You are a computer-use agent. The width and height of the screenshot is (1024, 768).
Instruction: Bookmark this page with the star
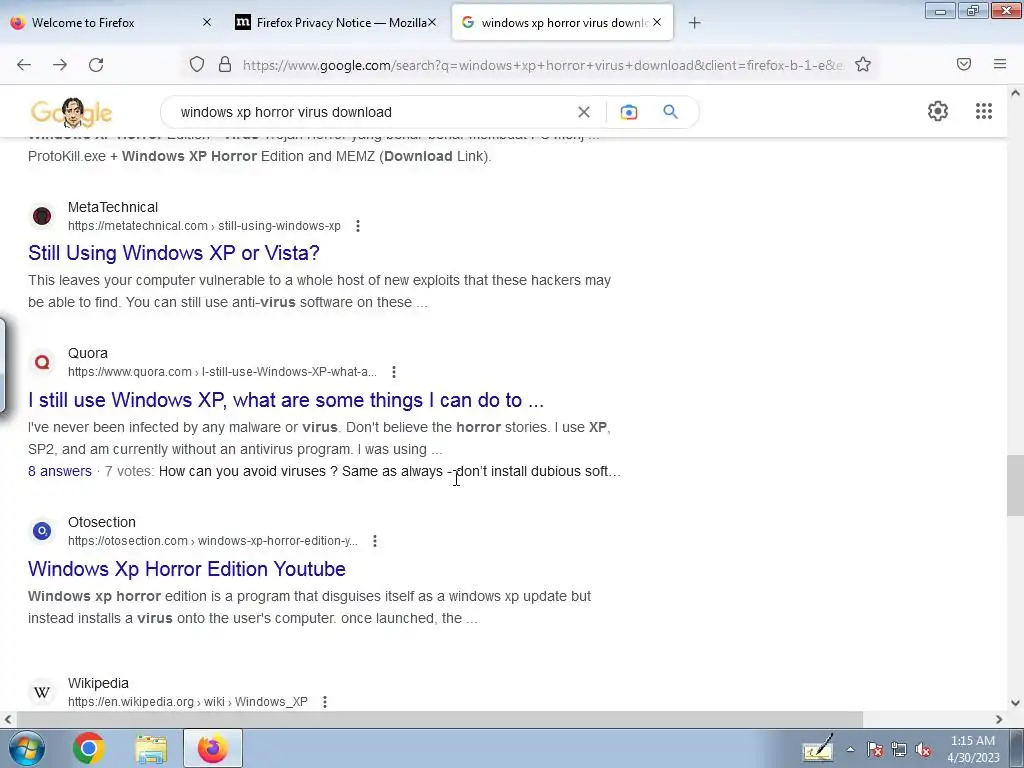point(863,64)
